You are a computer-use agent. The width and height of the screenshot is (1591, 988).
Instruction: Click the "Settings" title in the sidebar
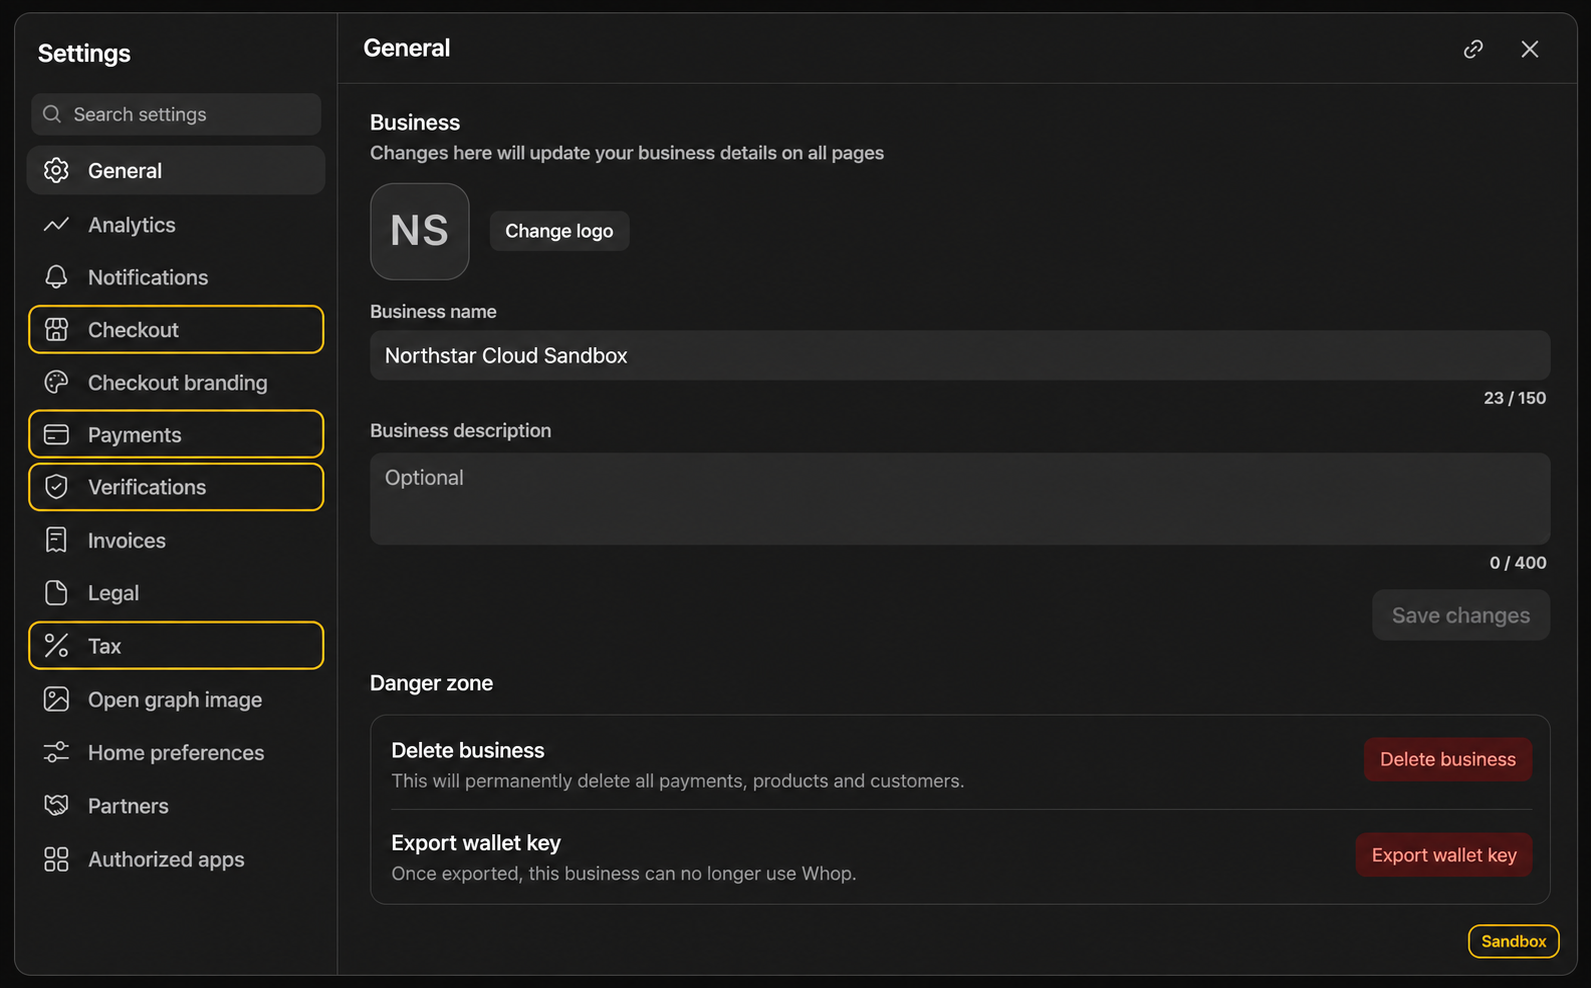coord(84,53)
